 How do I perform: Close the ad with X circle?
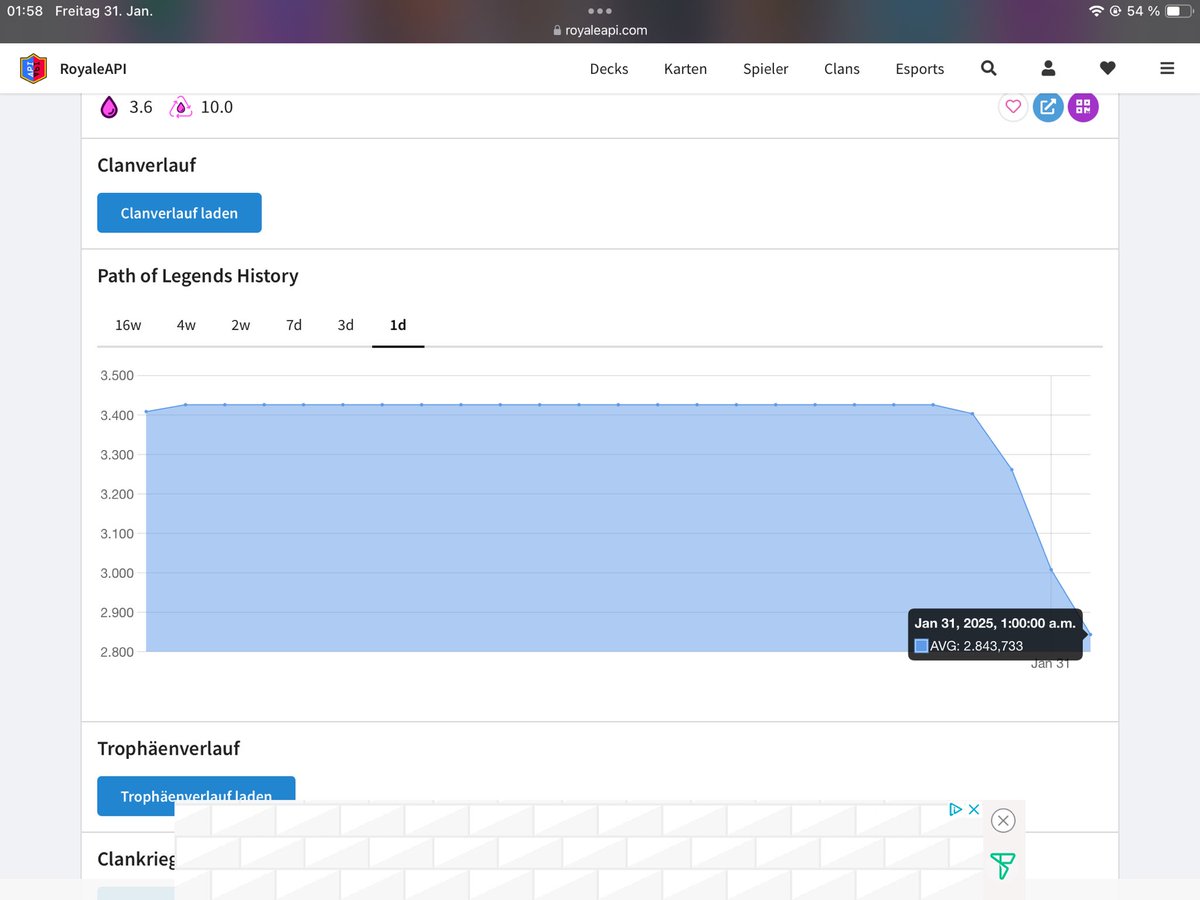click(1003, 821)
